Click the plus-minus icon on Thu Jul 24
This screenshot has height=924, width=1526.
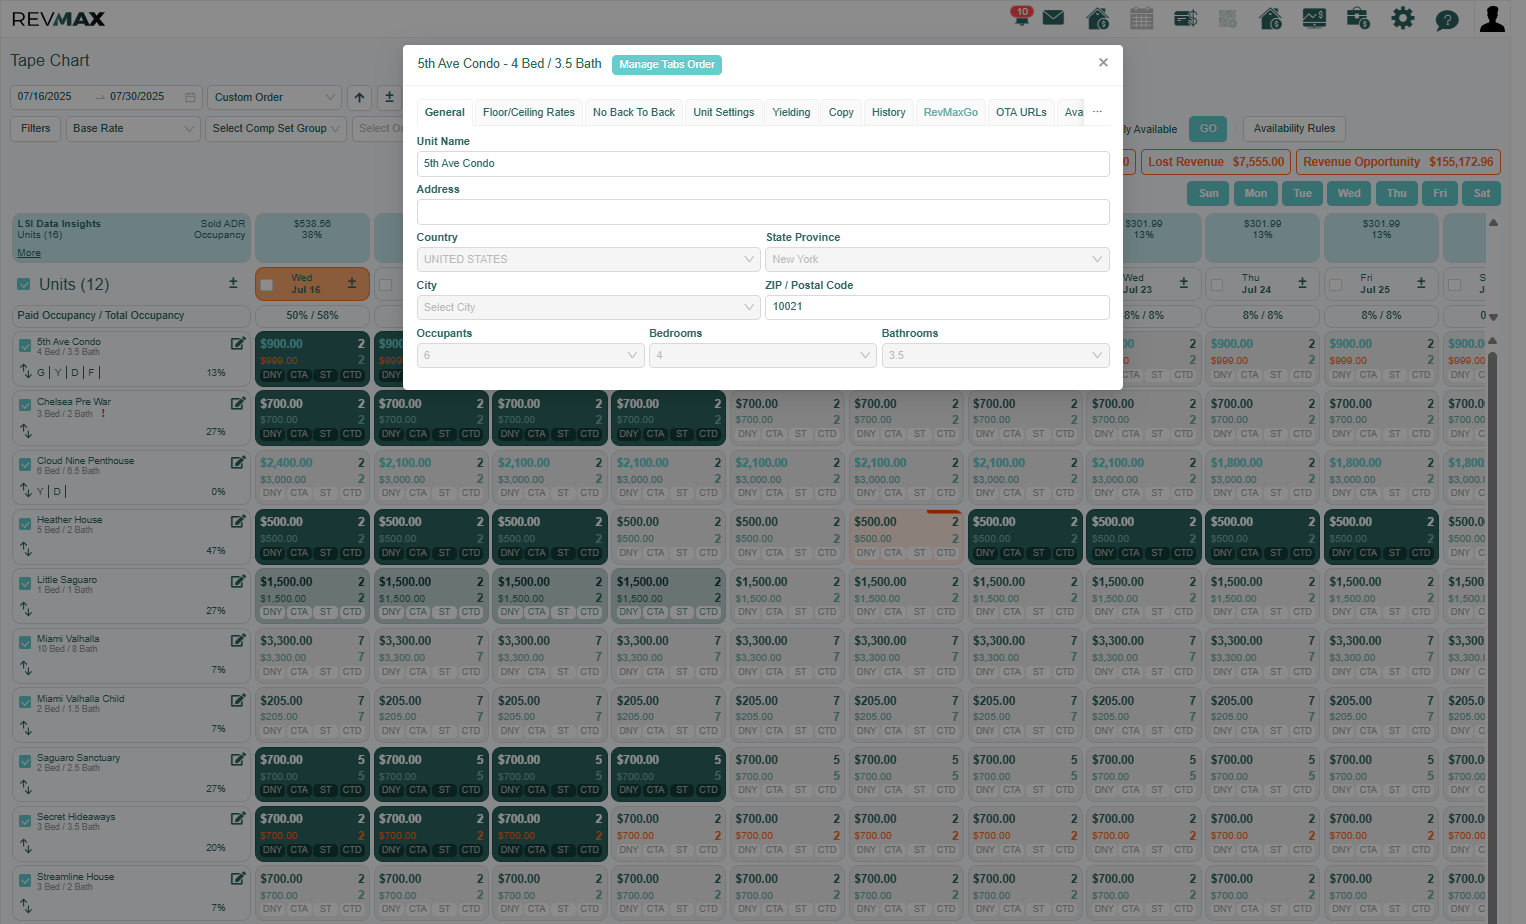[x=1302, y=283]
